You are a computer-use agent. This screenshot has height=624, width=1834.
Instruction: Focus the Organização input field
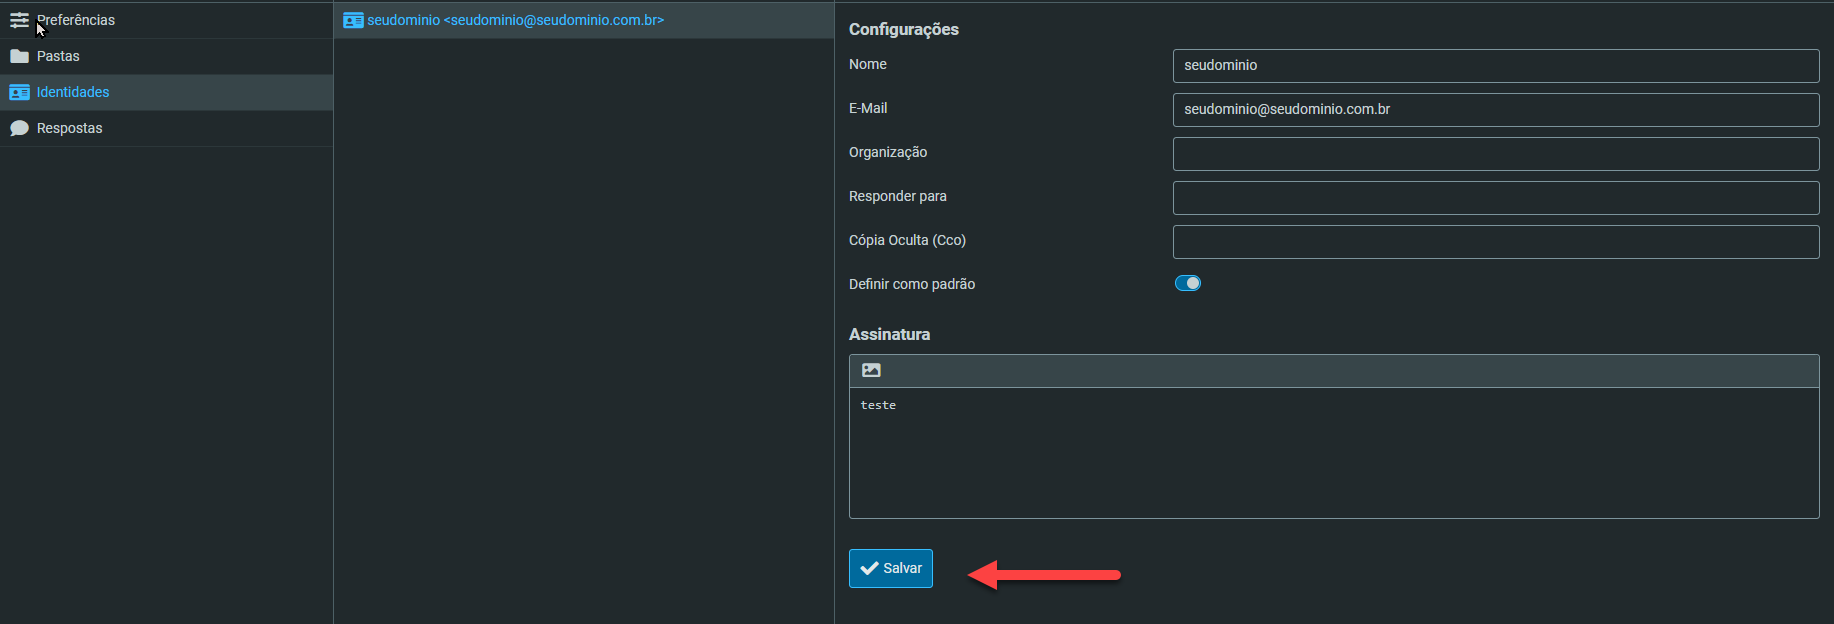1495,154
